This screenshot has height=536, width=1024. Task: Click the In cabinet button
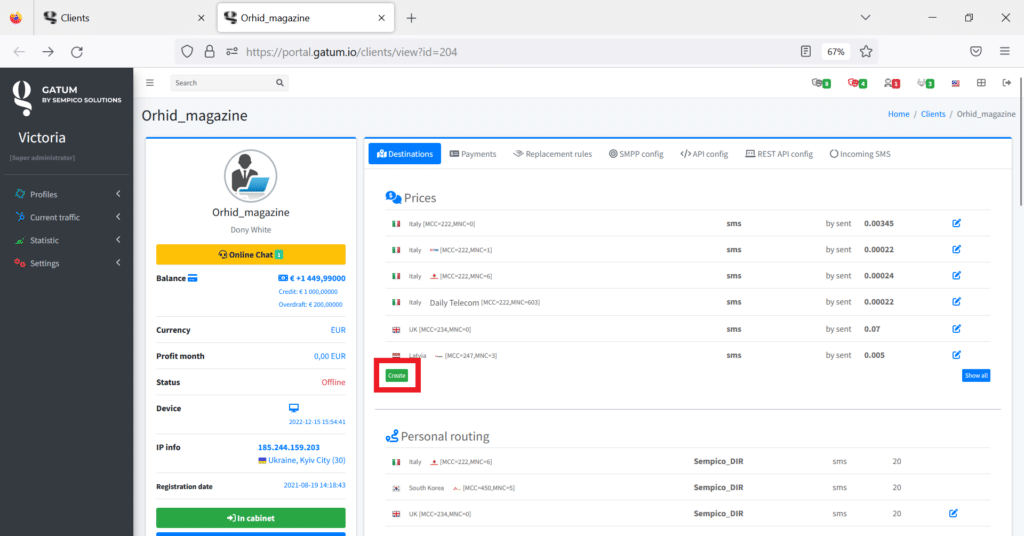[x=251, y=518]
